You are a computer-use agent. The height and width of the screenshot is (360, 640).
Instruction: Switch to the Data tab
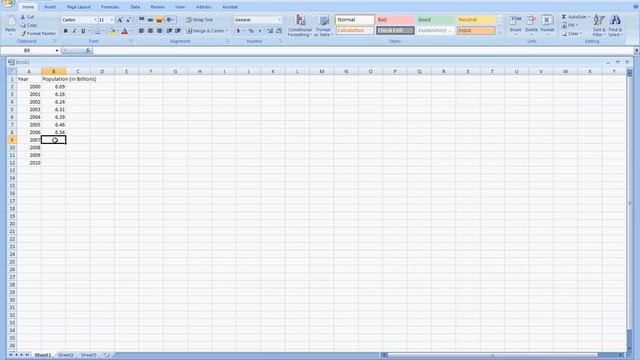135,7
